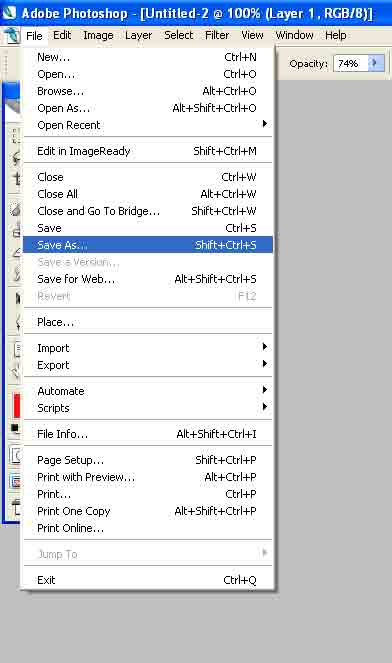Choose Save As from File menu

[148, 245]
